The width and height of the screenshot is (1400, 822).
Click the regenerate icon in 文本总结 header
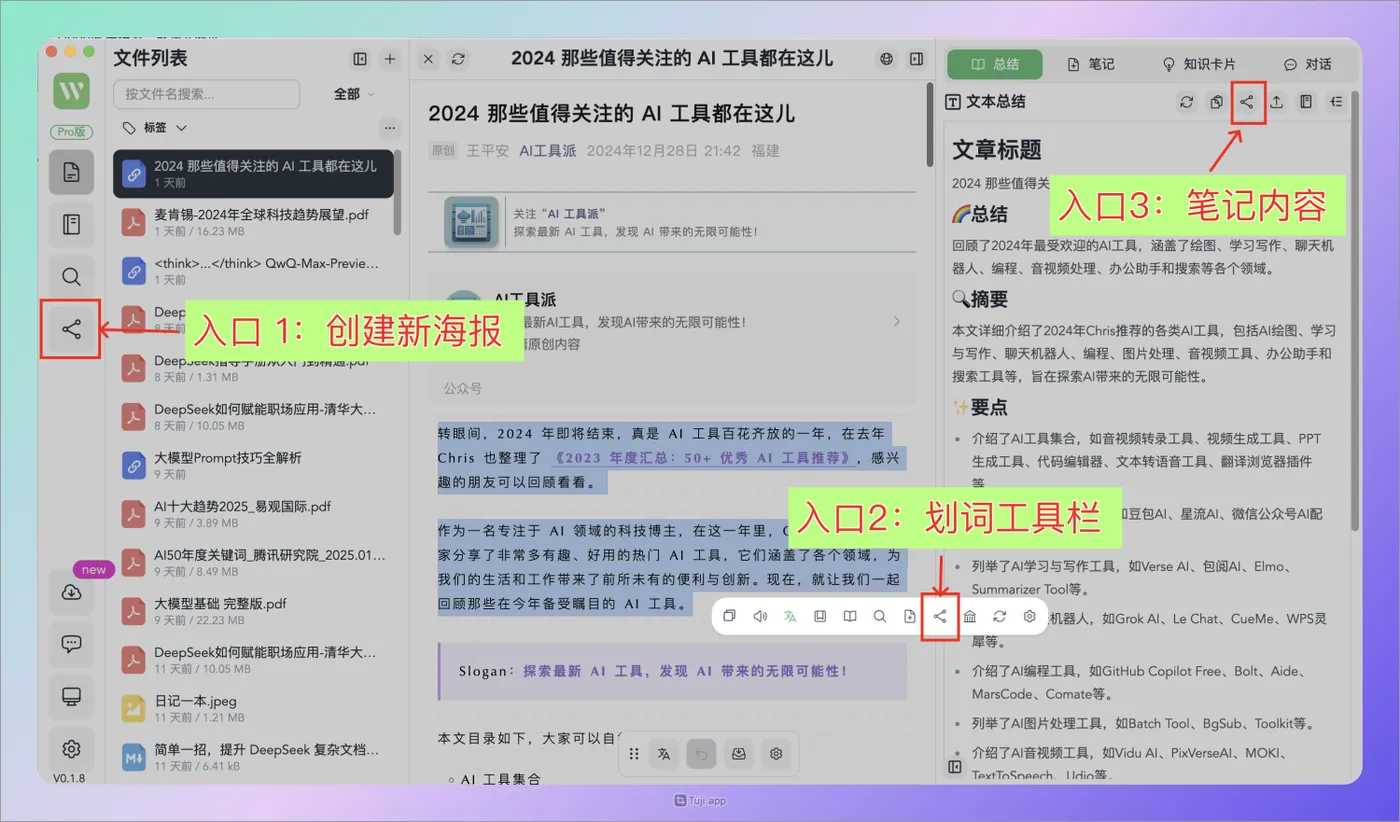[1187, 101]
